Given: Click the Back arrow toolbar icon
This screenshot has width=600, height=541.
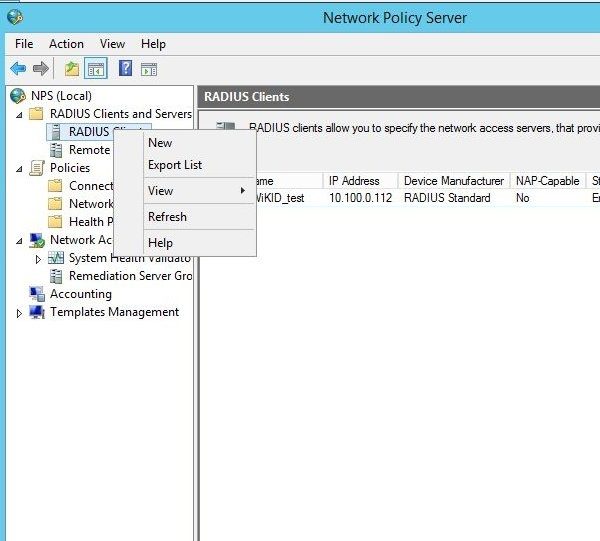Looking at the screenshot, I should coord(18,69).
